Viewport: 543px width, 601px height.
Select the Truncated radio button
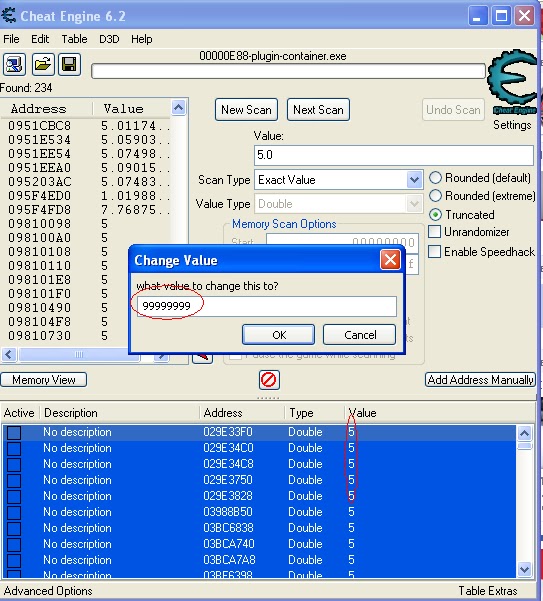click(435, 215)
